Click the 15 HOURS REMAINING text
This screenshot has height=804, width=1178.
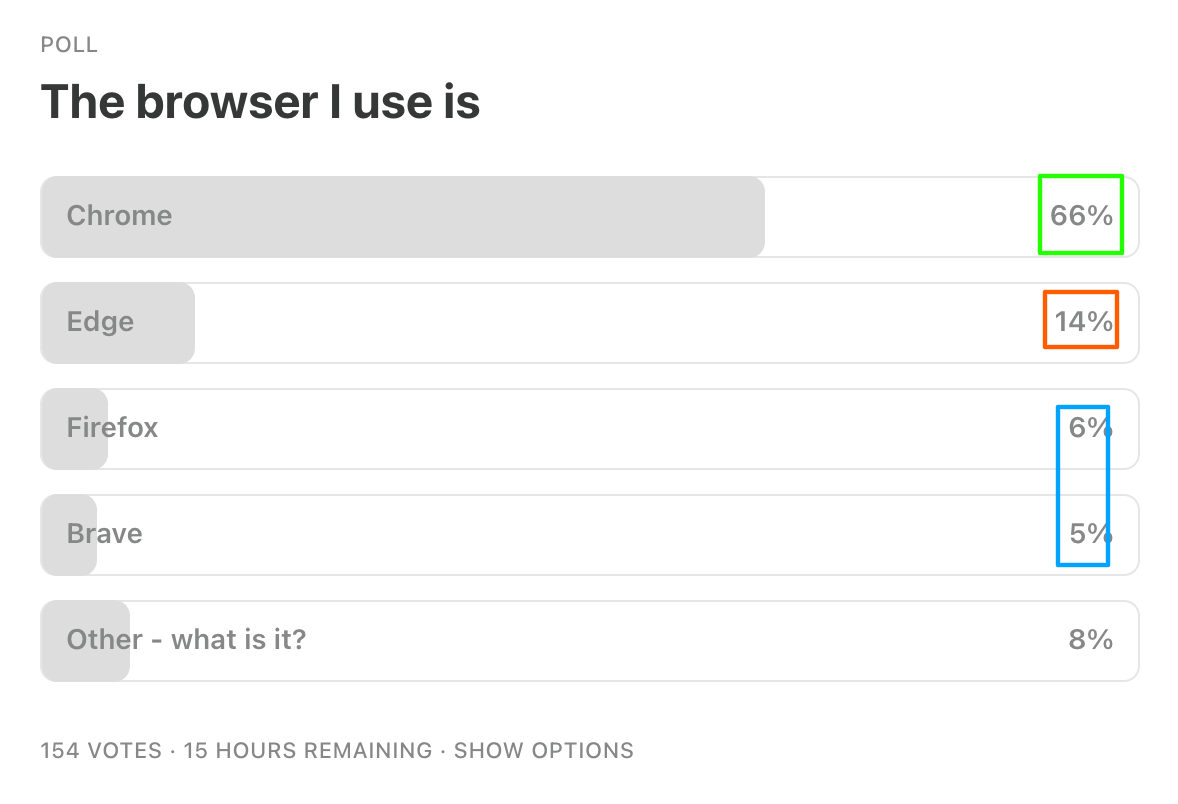[308, 750]
